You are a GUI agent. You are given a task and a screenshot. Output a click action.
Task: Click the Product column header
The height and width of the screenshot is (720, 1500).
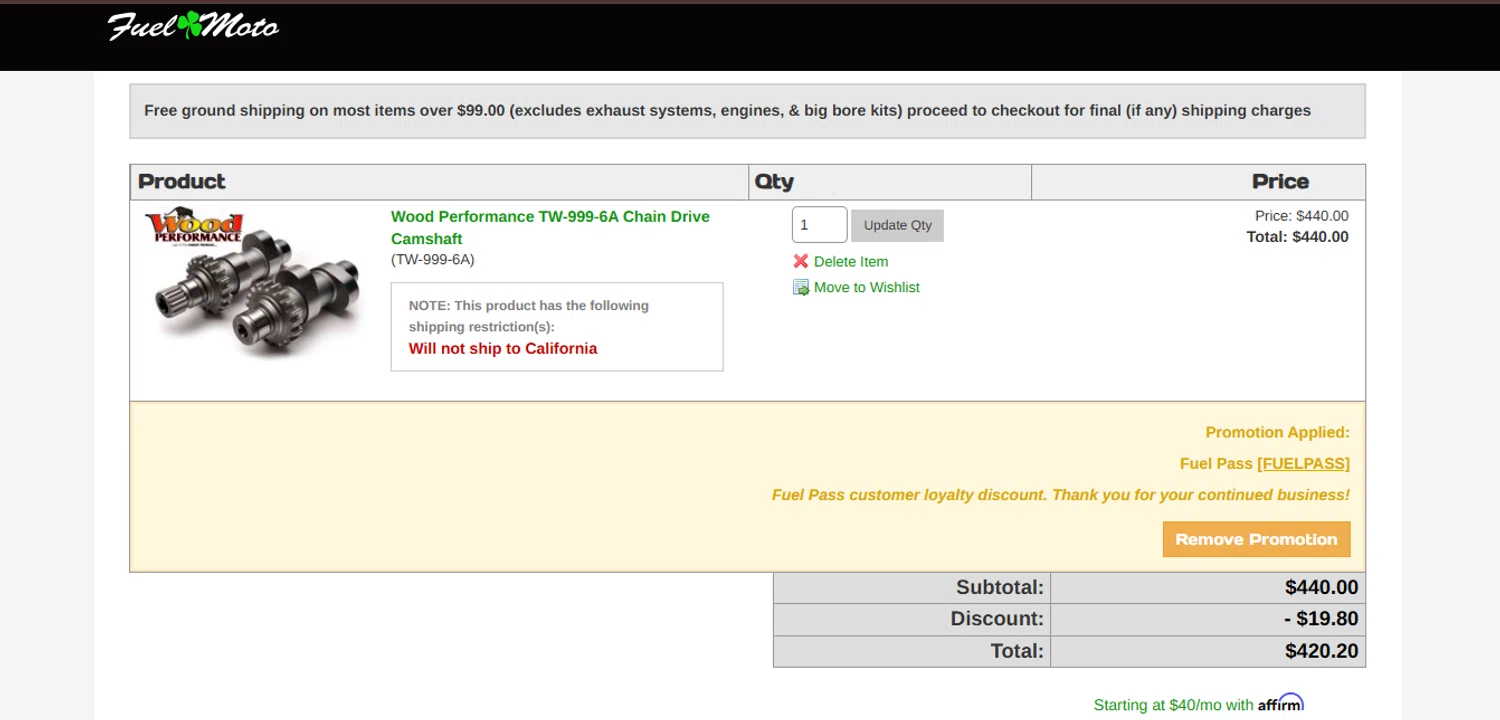[x=182, y=182]
